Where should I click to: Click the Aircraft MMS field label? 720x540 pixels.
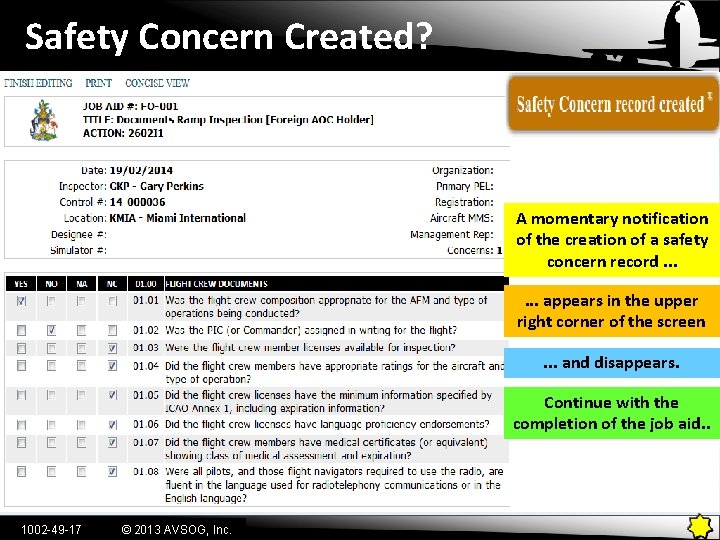tap(462, 218)
